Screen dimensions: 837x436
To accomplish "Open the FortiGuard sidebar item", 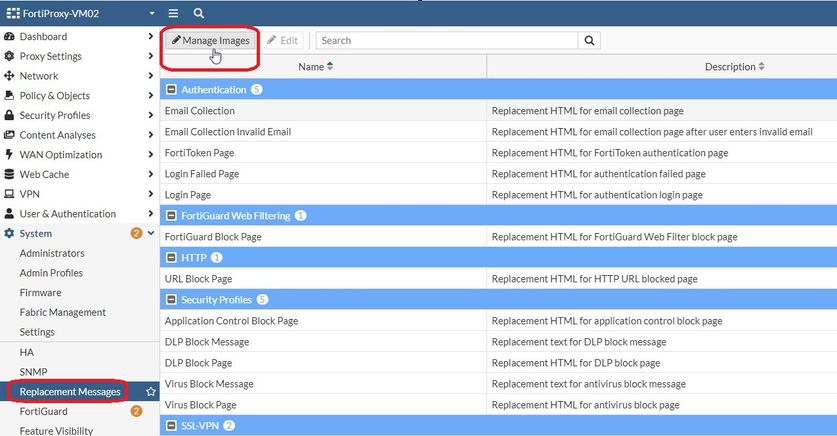I will tap(44, 411).
